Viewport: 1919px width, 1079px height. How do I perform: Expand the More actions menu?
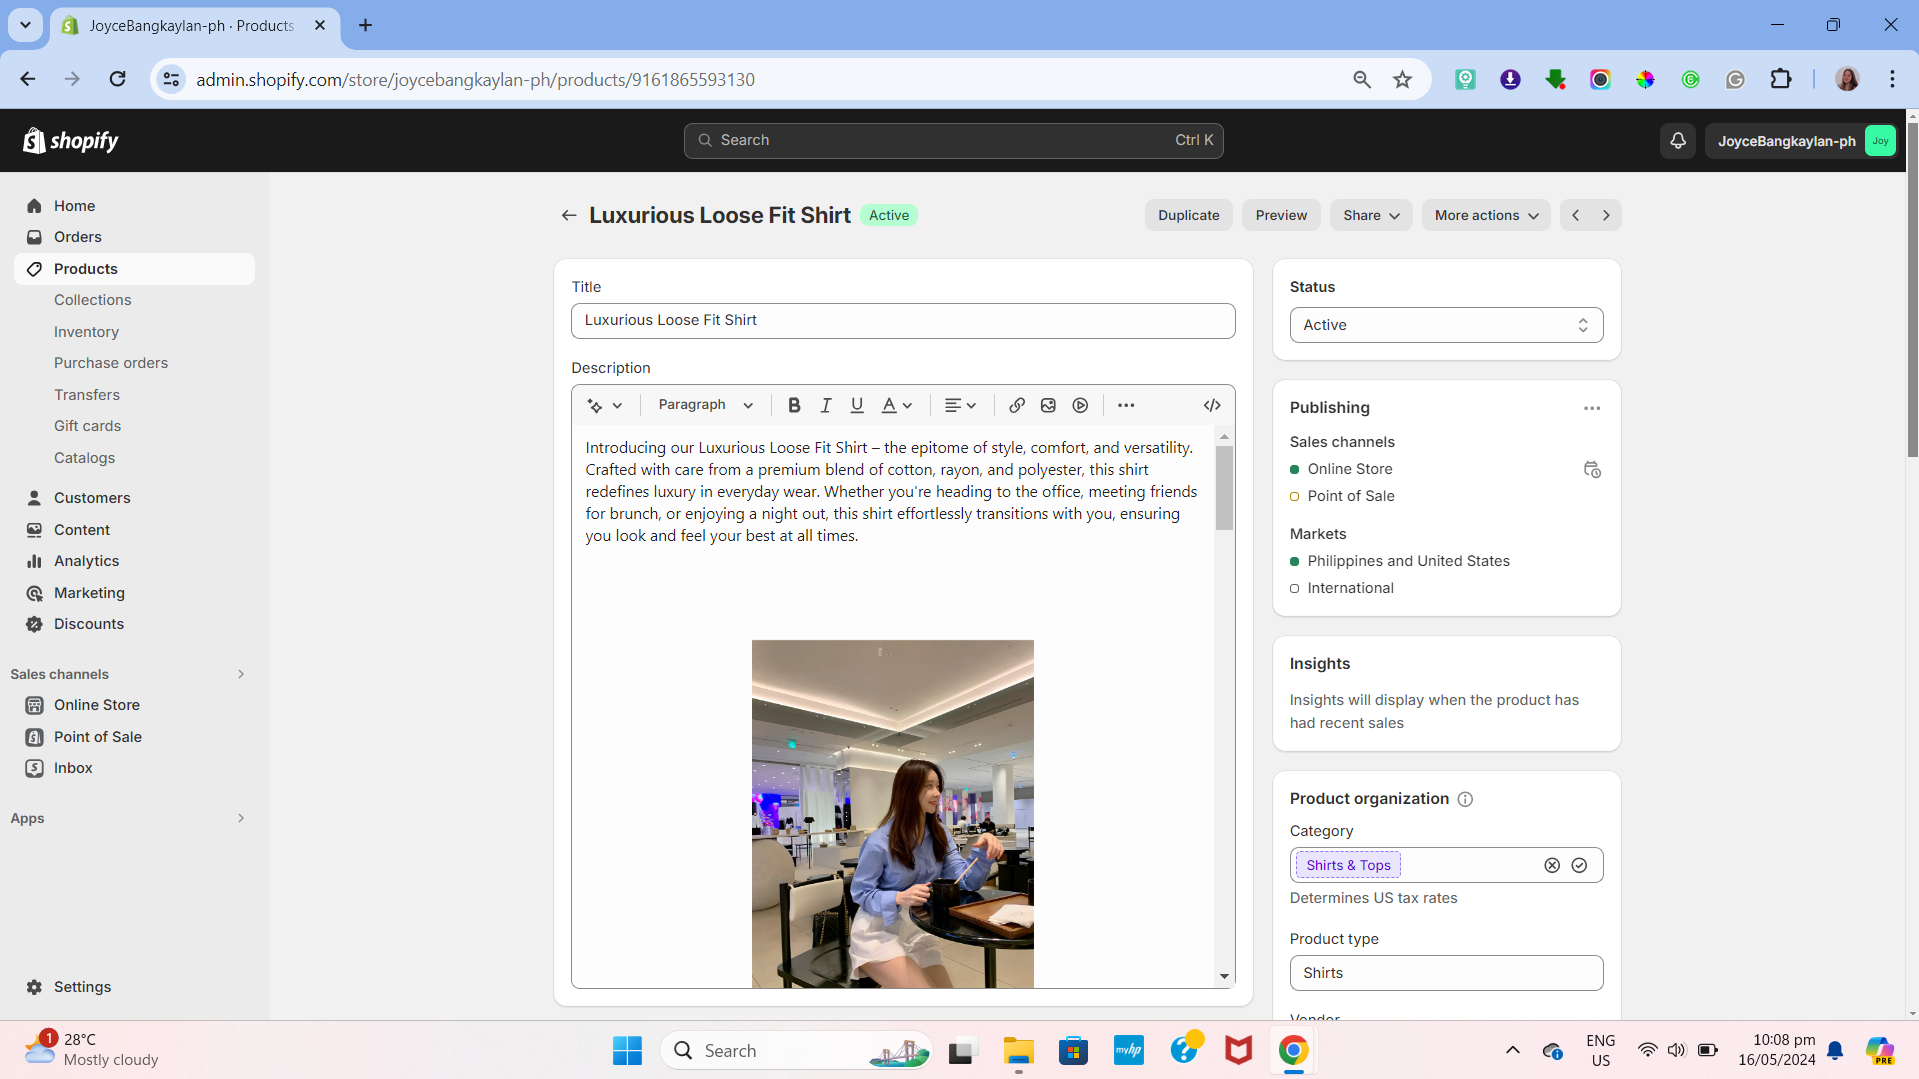pyautogui.click(x=1486, y=215)
